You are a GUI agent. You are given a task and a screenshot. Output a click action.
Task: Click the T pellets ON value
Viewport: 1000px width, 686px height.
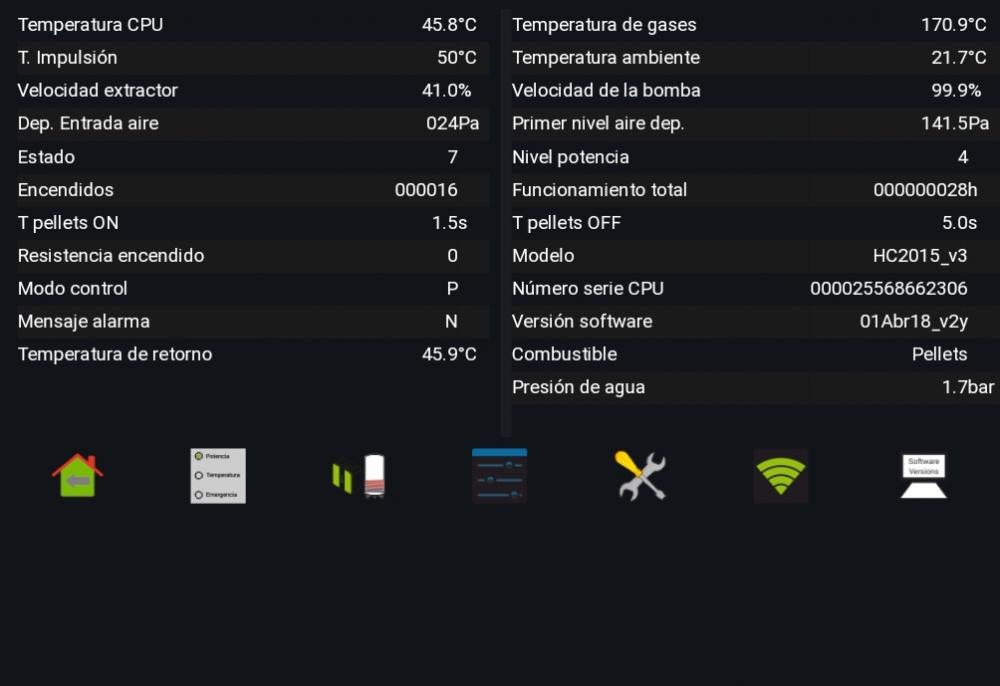(x=450, y=223)
